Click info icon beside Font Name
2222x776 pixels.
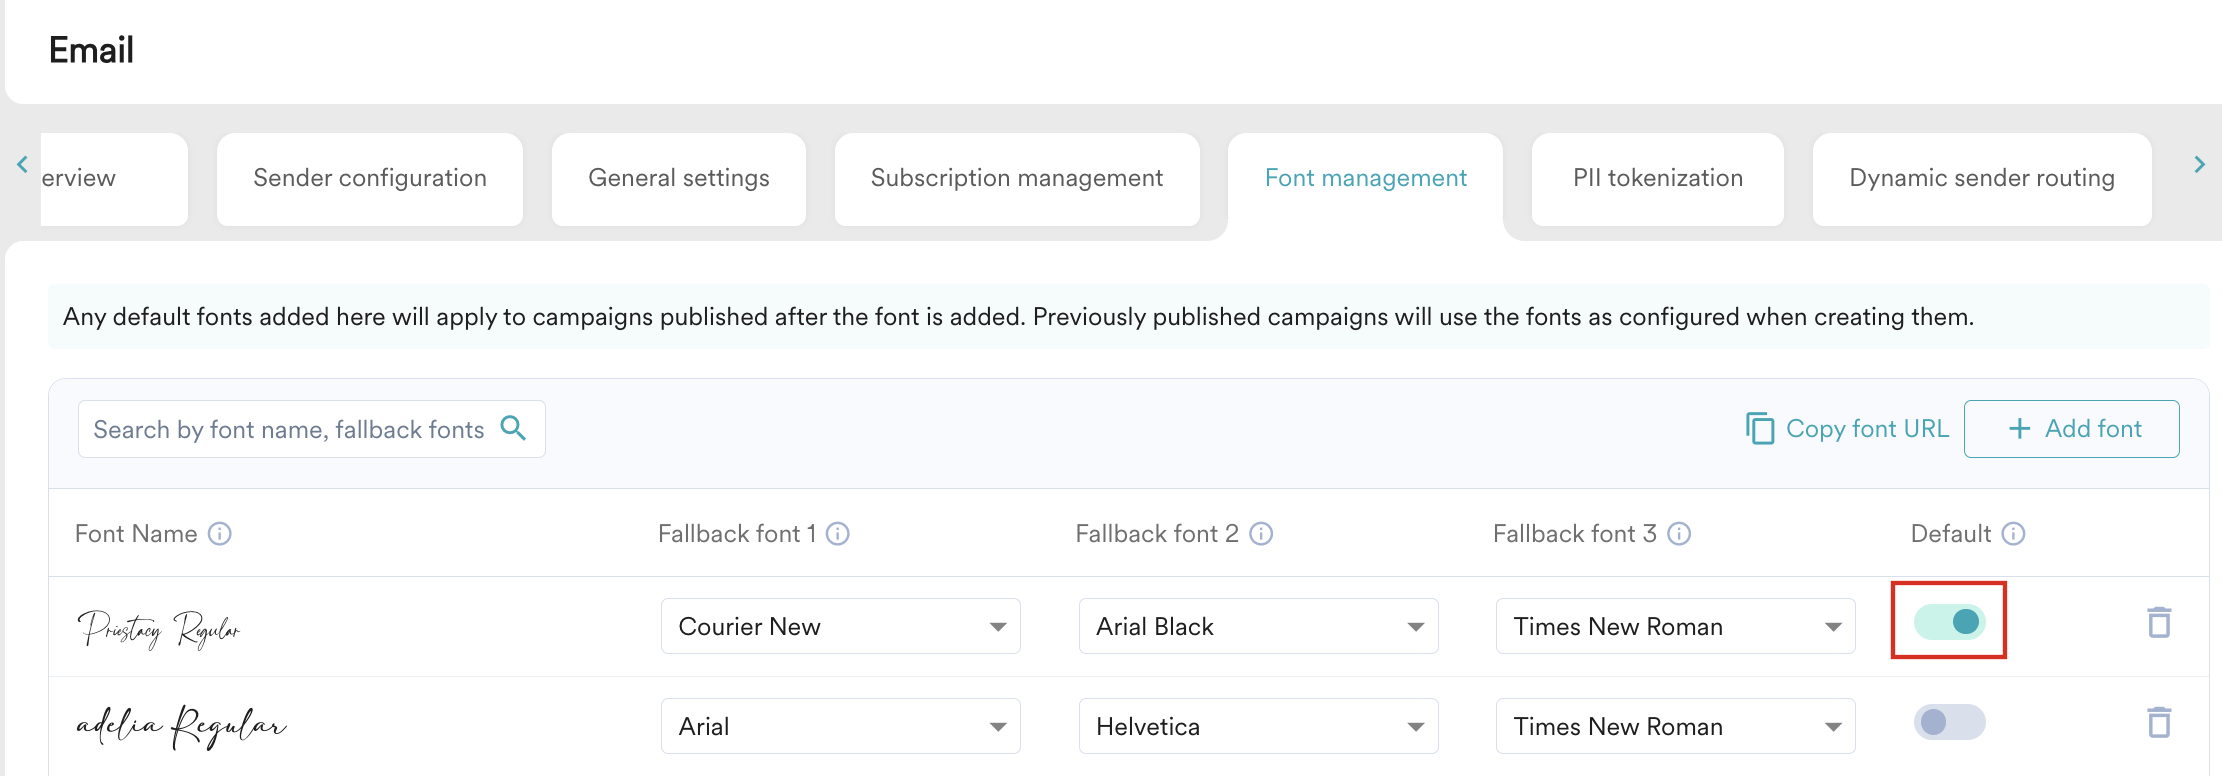click(x=219, y=534)
